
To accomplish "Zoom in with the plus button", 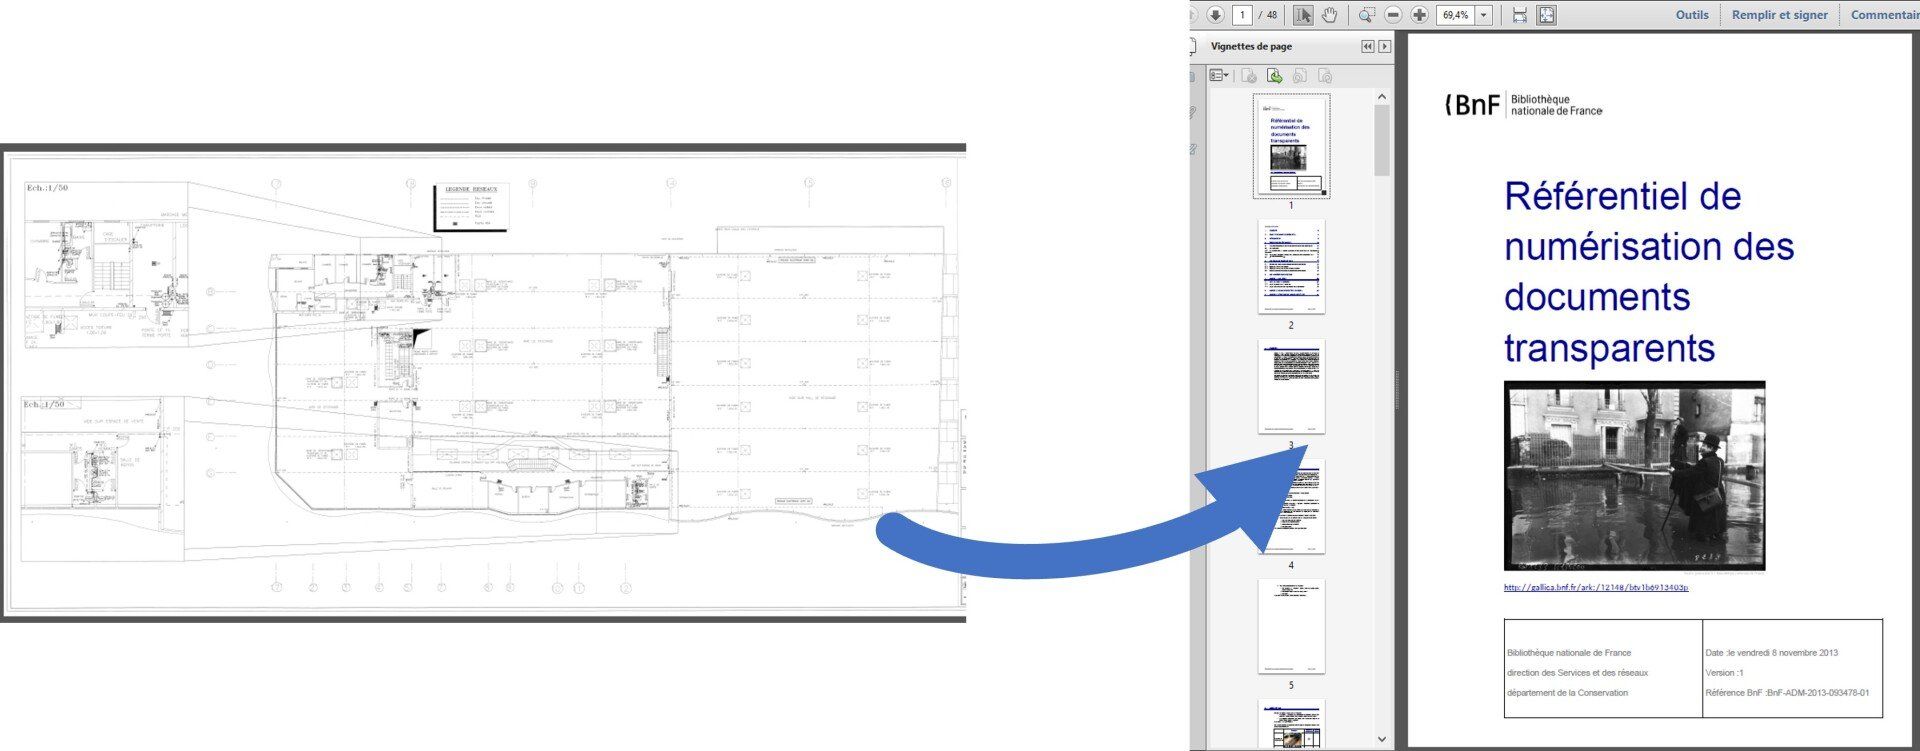I will click(1419, 15).
